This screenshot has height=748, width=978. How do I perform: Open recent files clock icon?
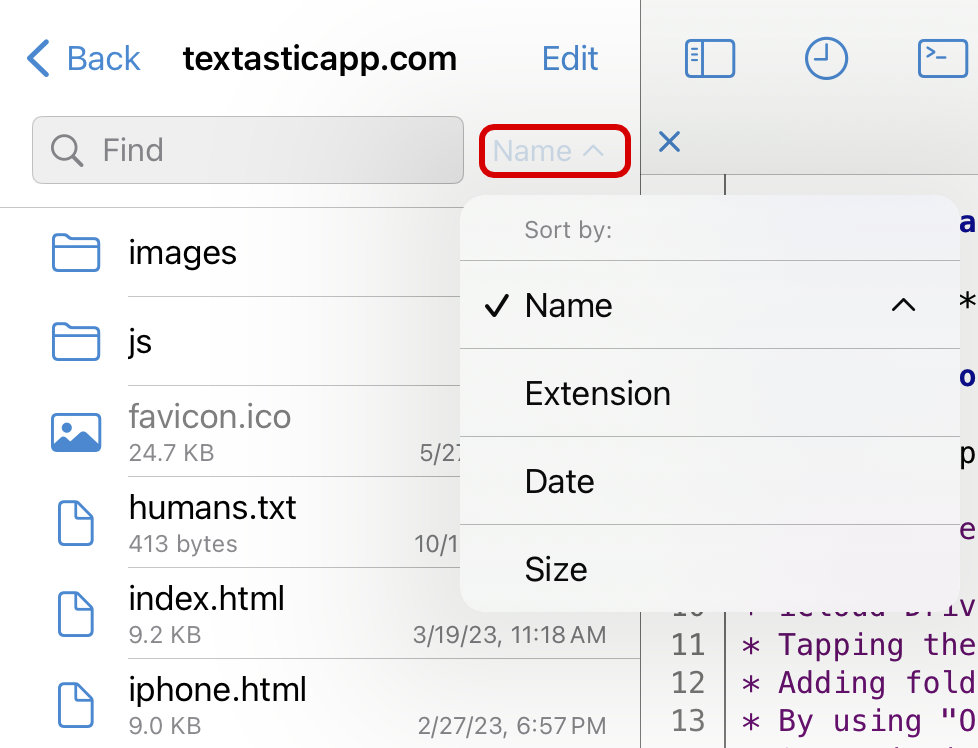click(x=826, y=59)
